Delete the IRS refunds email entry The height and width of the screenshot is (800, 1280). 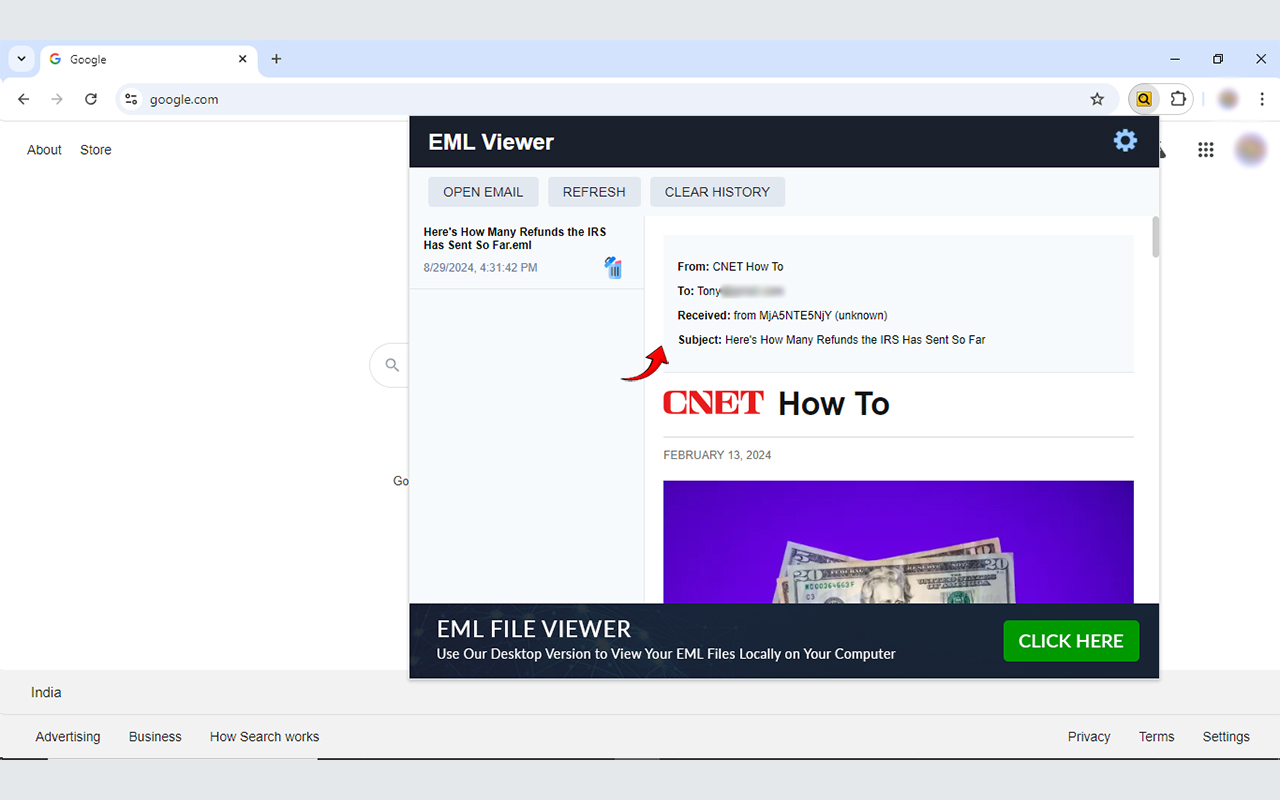(x=613, y=267)
